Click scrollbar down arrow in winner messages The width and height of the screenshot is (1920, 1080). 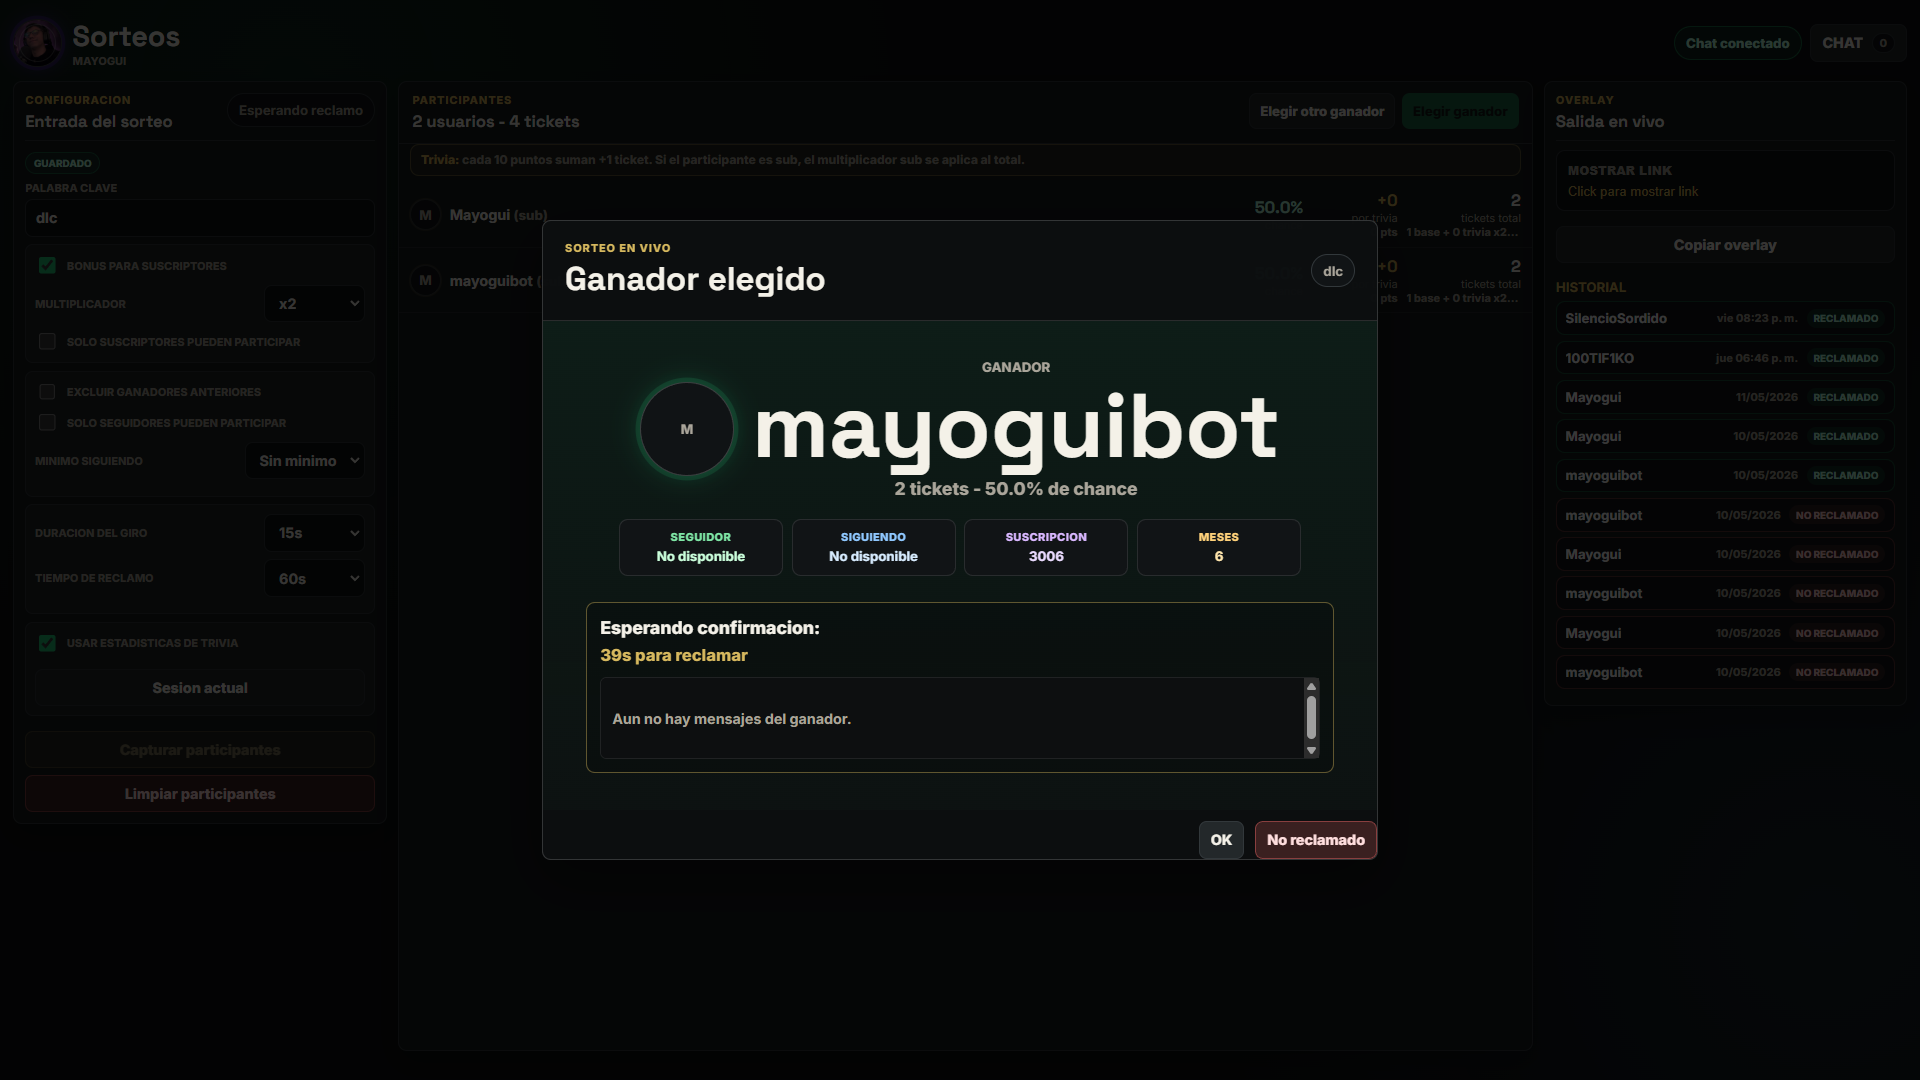point(1311,751)
